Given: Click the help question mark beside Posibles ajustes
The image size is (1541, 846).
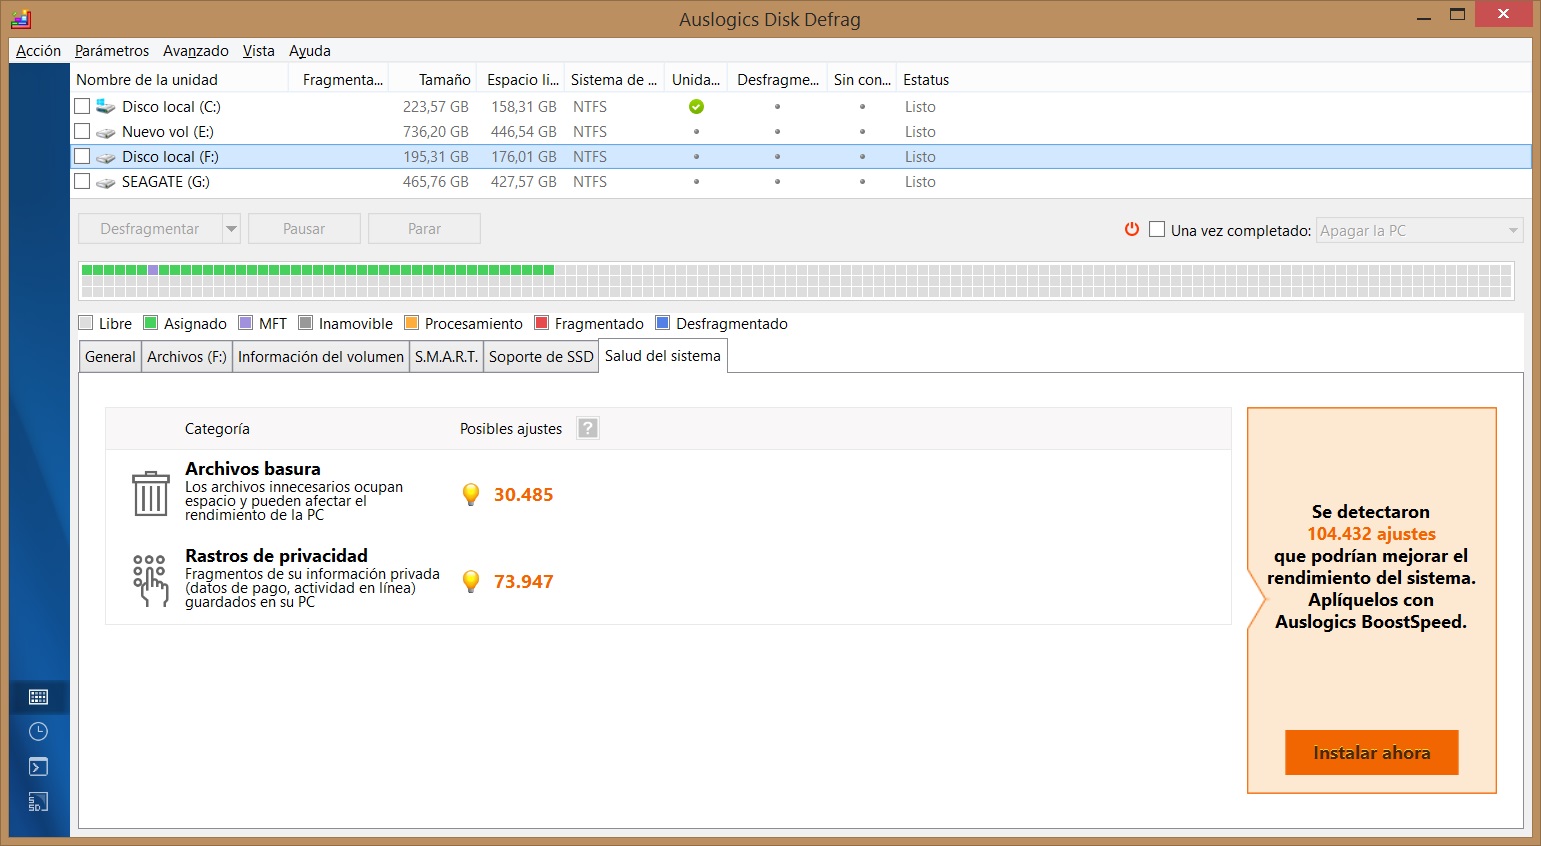Looking at the screenshot, I should 588,428.
